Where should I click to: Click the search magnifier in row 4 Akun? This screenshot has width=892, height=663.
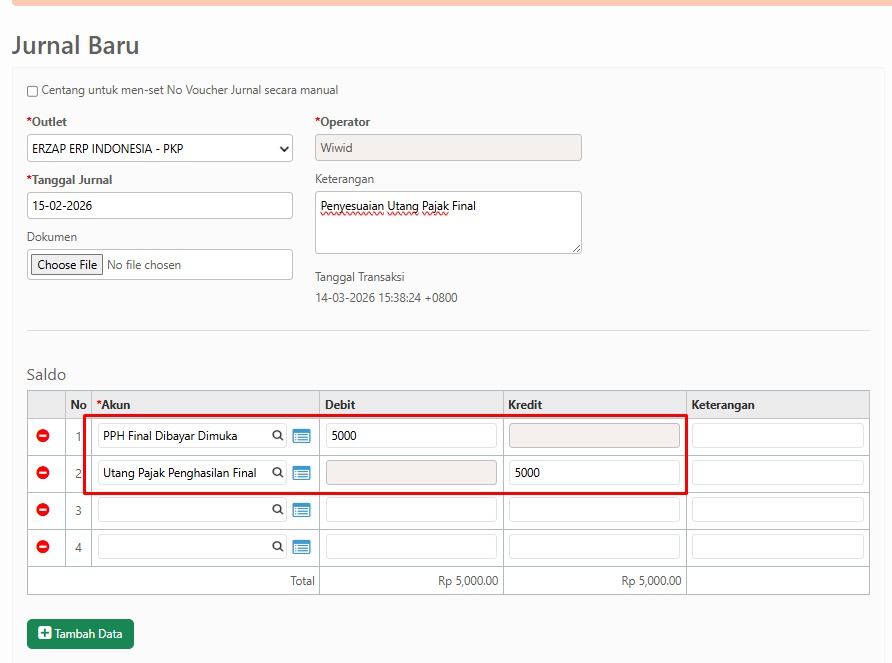tap(278, 547)
